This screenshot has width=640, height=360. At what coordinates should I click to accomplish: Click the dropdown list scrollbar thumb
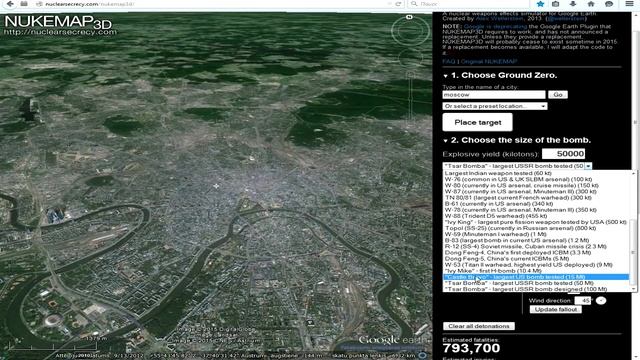tap(633, 252)
